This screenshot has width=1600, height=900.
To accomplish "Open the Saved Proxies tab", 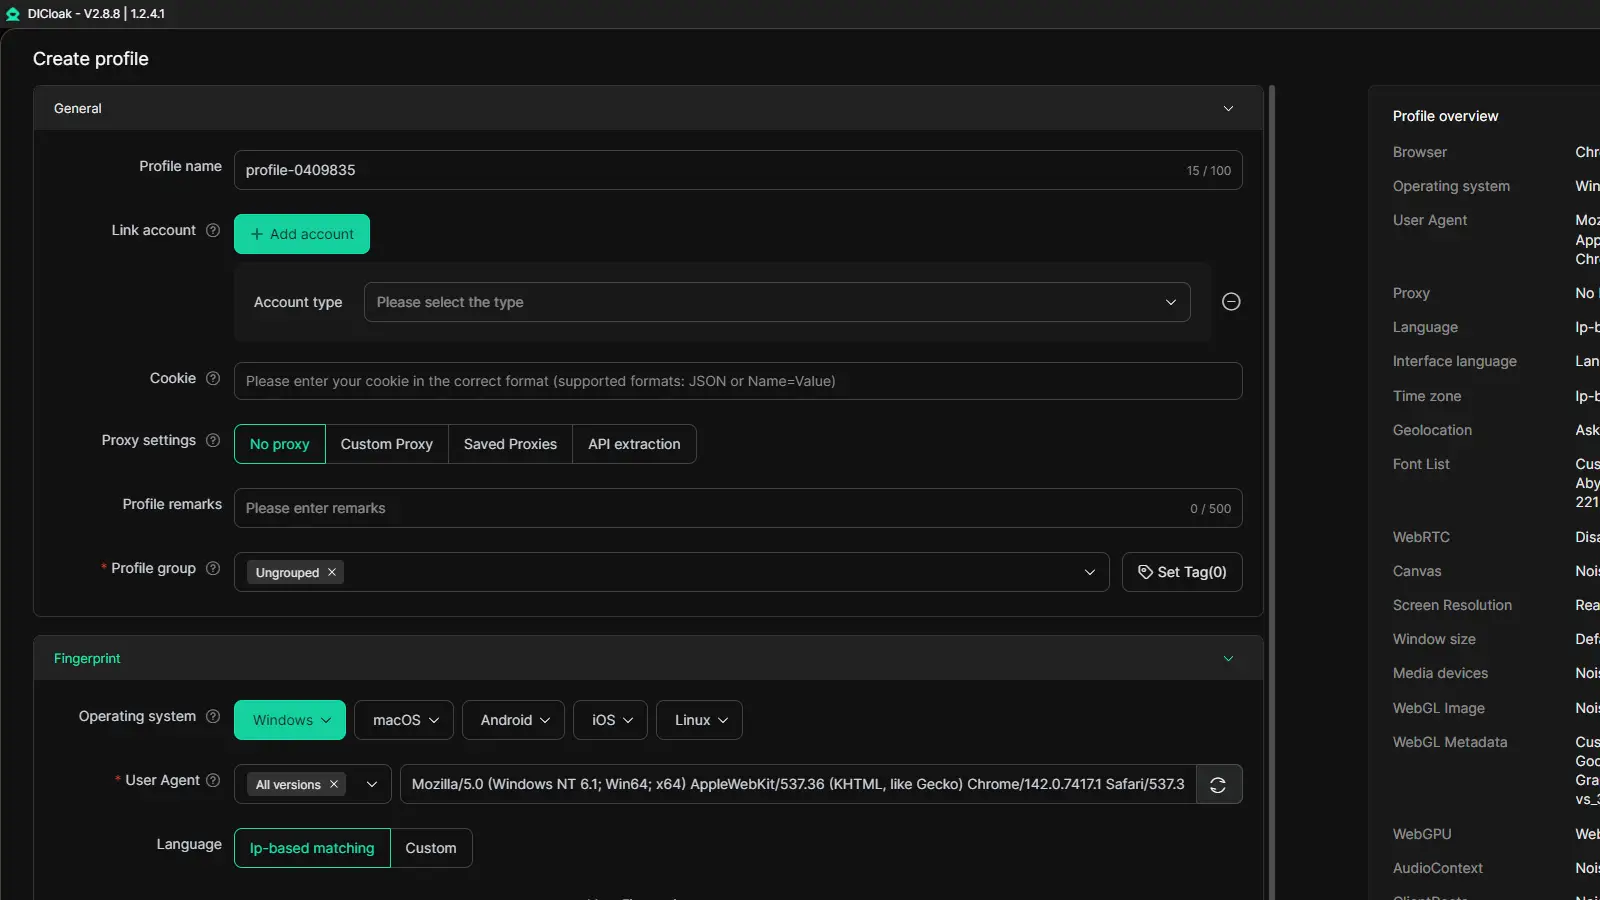I will tap(510, 444).
